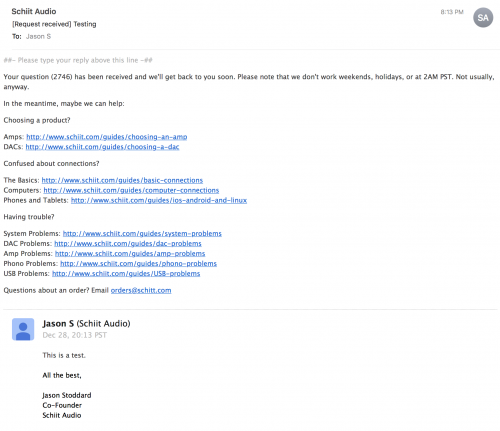Open the ios-android-and-linux guide link
The height and width of the screenshot is (431, 500).
coord(159,200)
